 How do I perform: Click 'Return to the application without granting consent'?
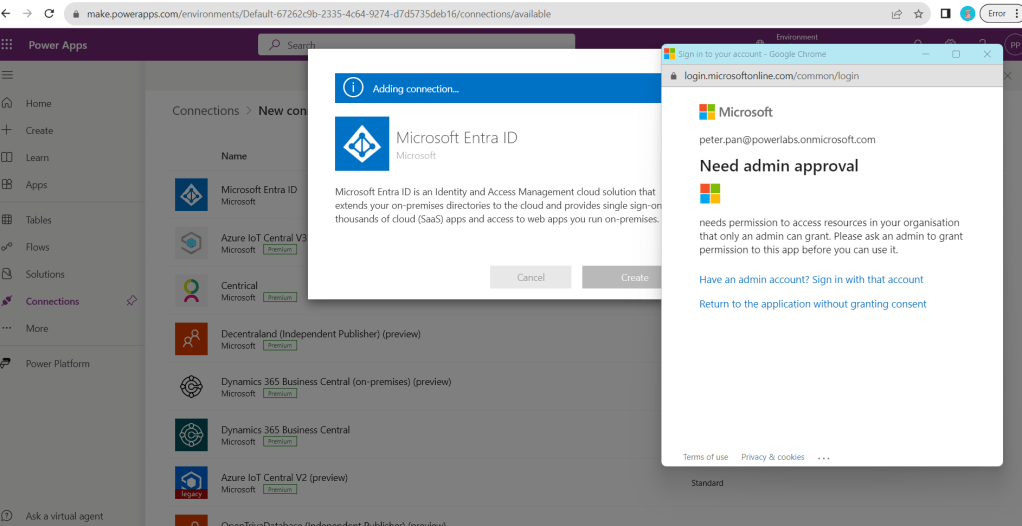(x=812, y=304)
